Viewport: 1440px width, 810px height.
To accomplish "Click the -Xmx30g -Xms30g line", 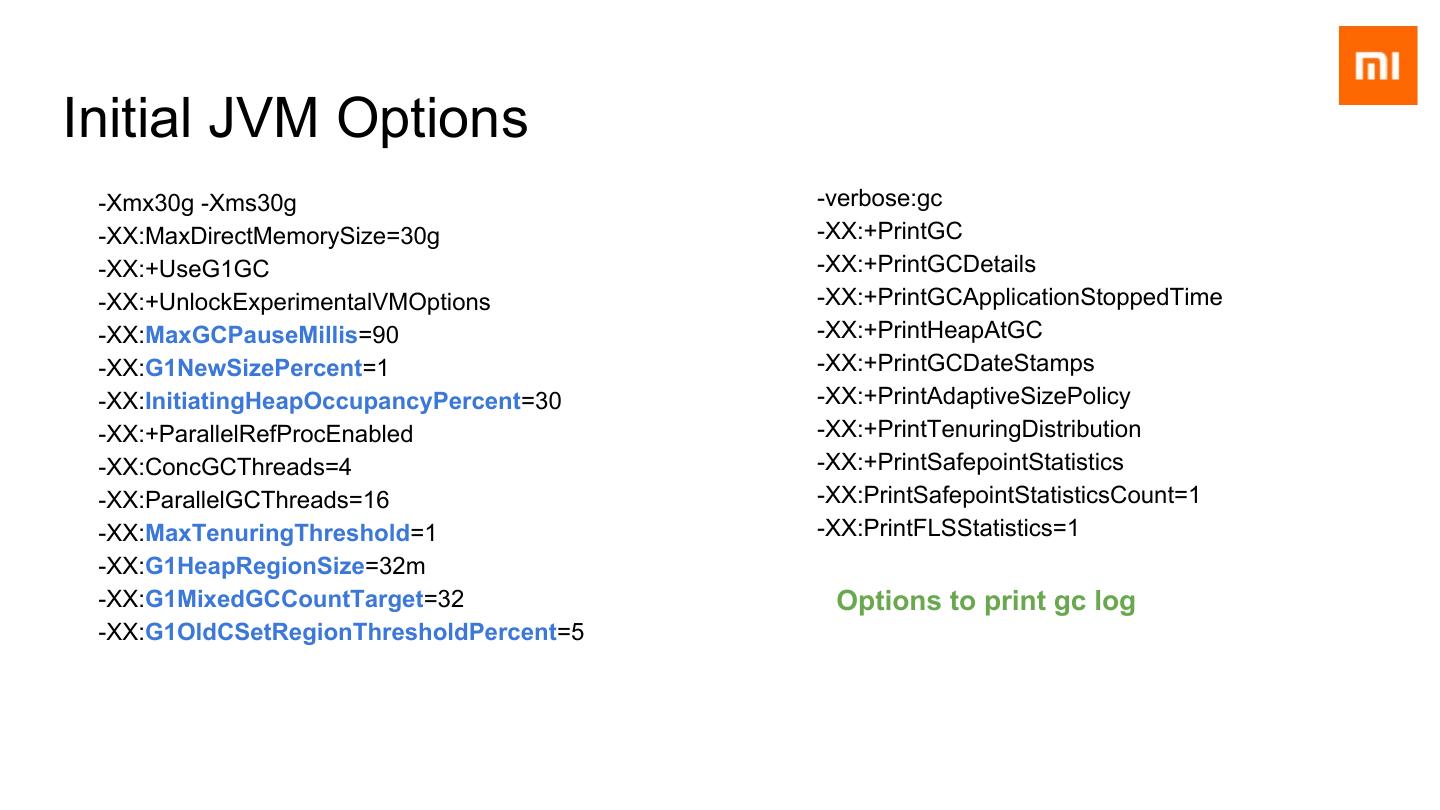I will coord(197,204).
